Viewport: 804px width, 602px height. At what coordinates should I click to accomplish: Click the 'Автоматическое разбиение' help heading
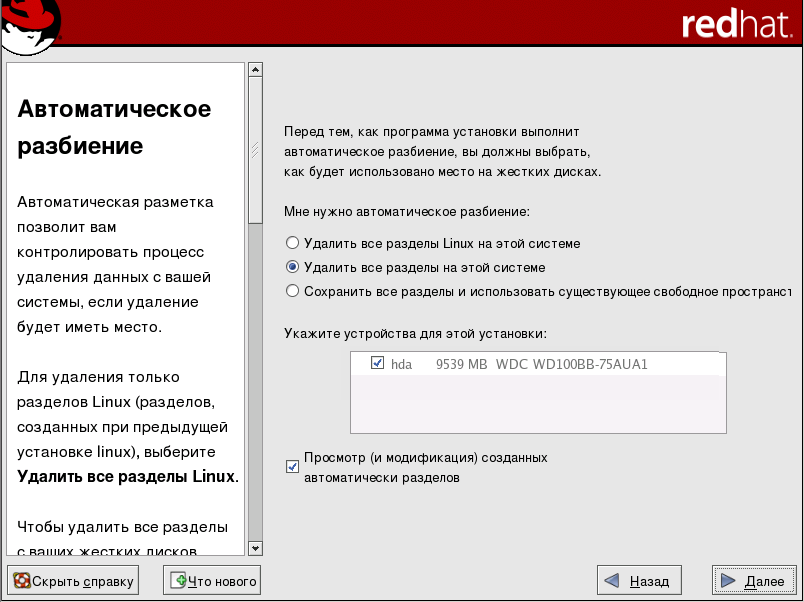(114, 127)
